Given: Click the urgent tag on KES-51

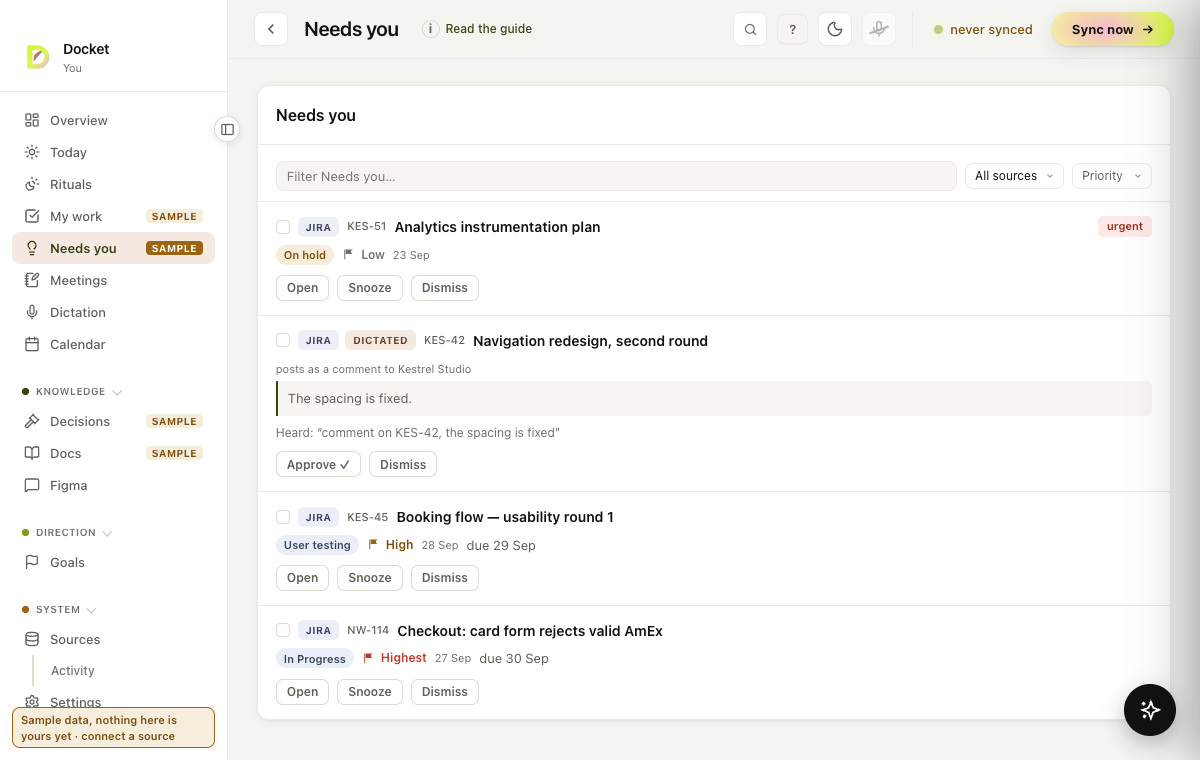Looking at the screenshot, I should (x=1125, y=227).
